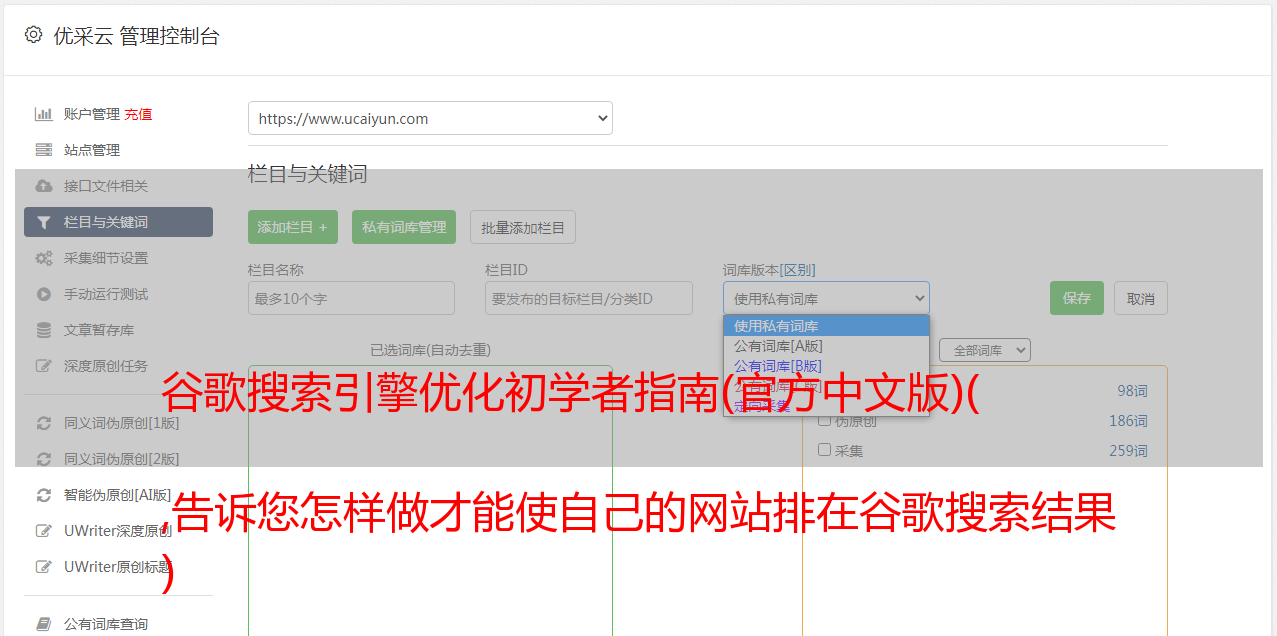This screenshot has width=1277, height=636.
Task: Click the gears icon for 采集细节设置
Action: [43, 258]
